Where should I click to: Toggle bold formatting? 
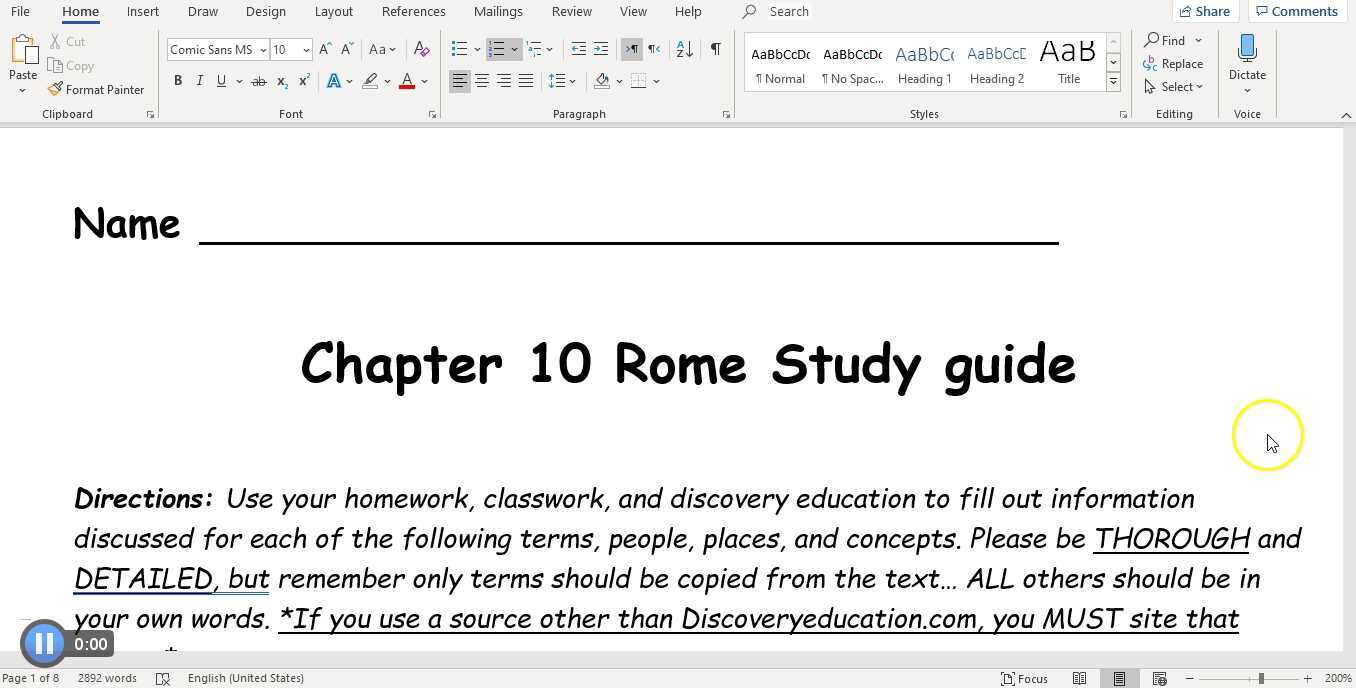178,81
